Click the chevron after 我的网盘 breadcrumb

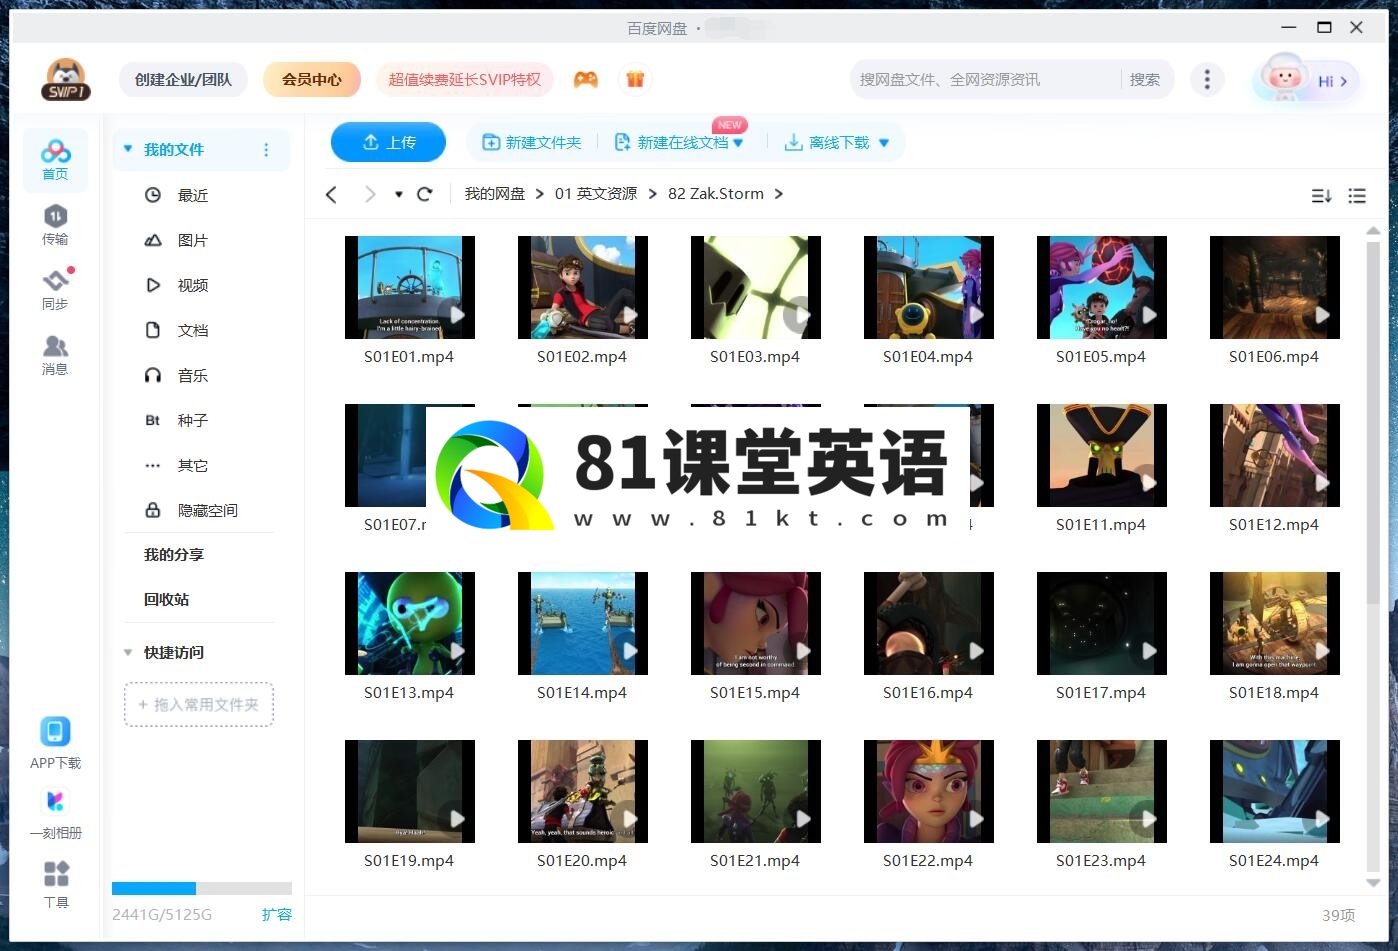(540, 194)
